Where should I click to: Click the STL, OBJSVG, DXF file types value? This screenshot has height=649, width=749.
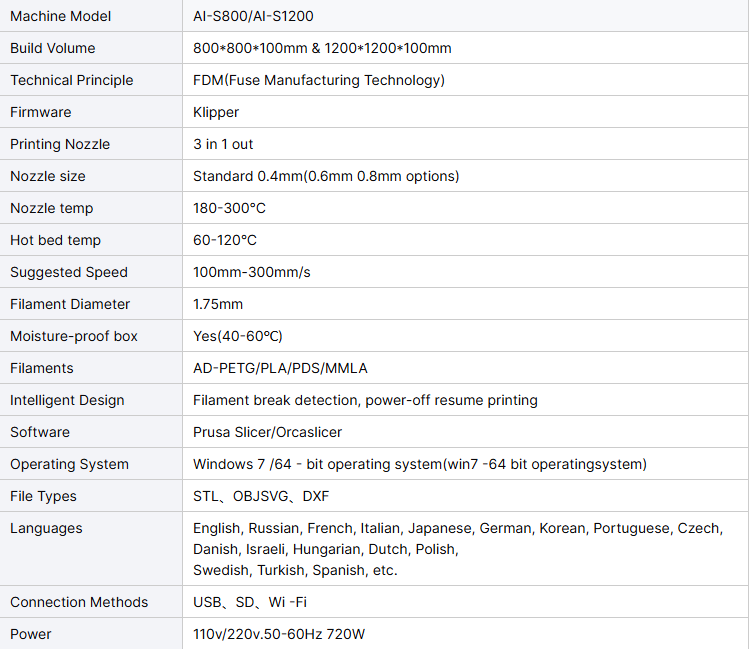click(261, 496)
